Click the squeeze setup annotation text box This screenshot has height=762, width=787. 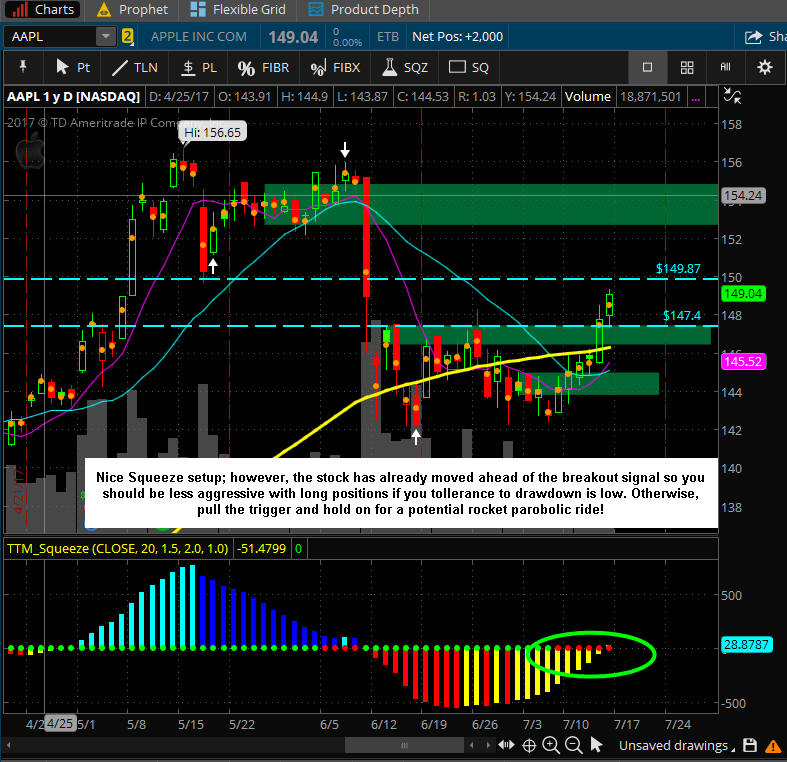(x=401, y=493)
